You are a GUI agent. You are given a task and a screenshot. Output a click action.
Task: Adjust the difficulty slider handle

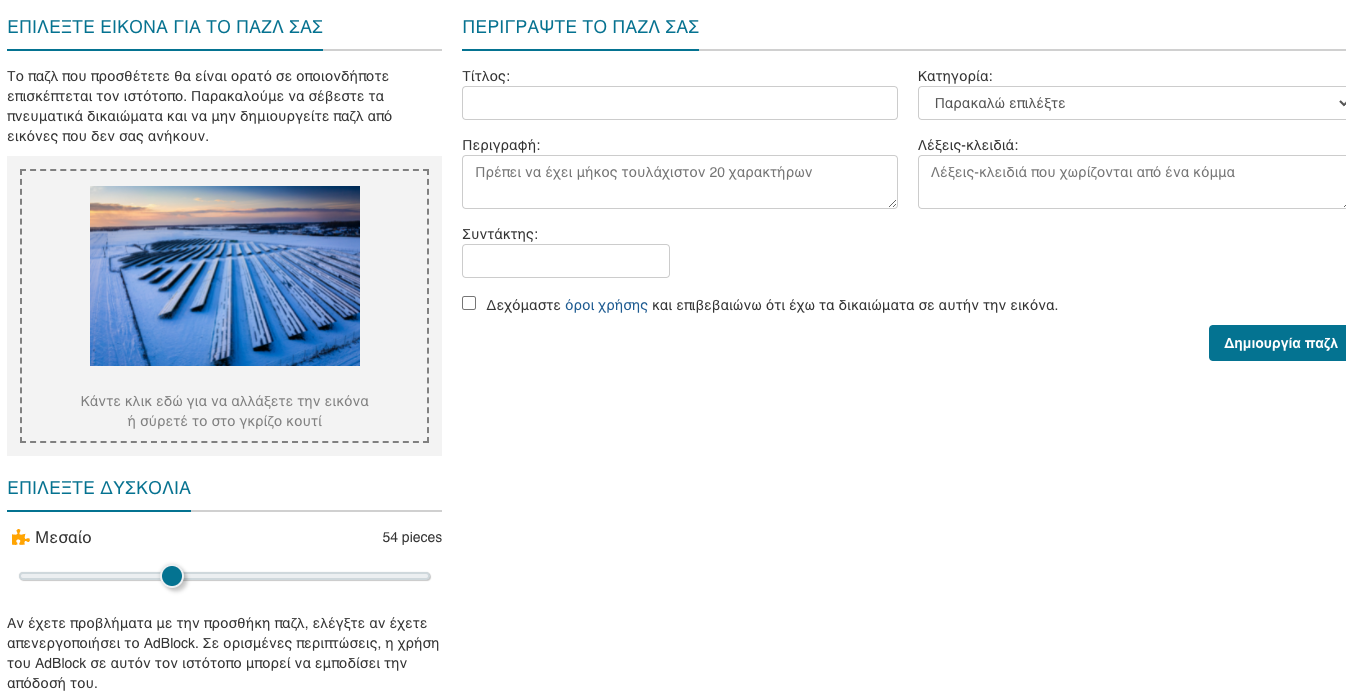point(171,576)
